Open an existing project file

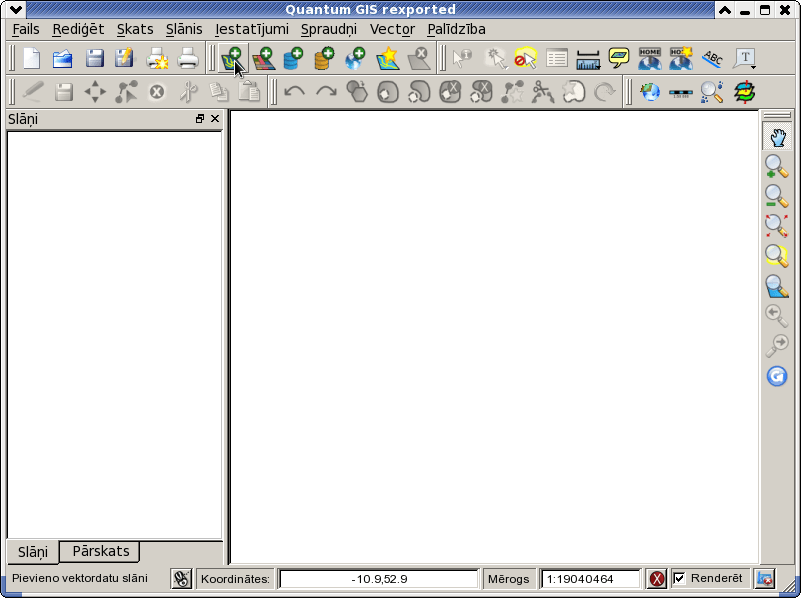pyautogui.click(x=63, y=58)
